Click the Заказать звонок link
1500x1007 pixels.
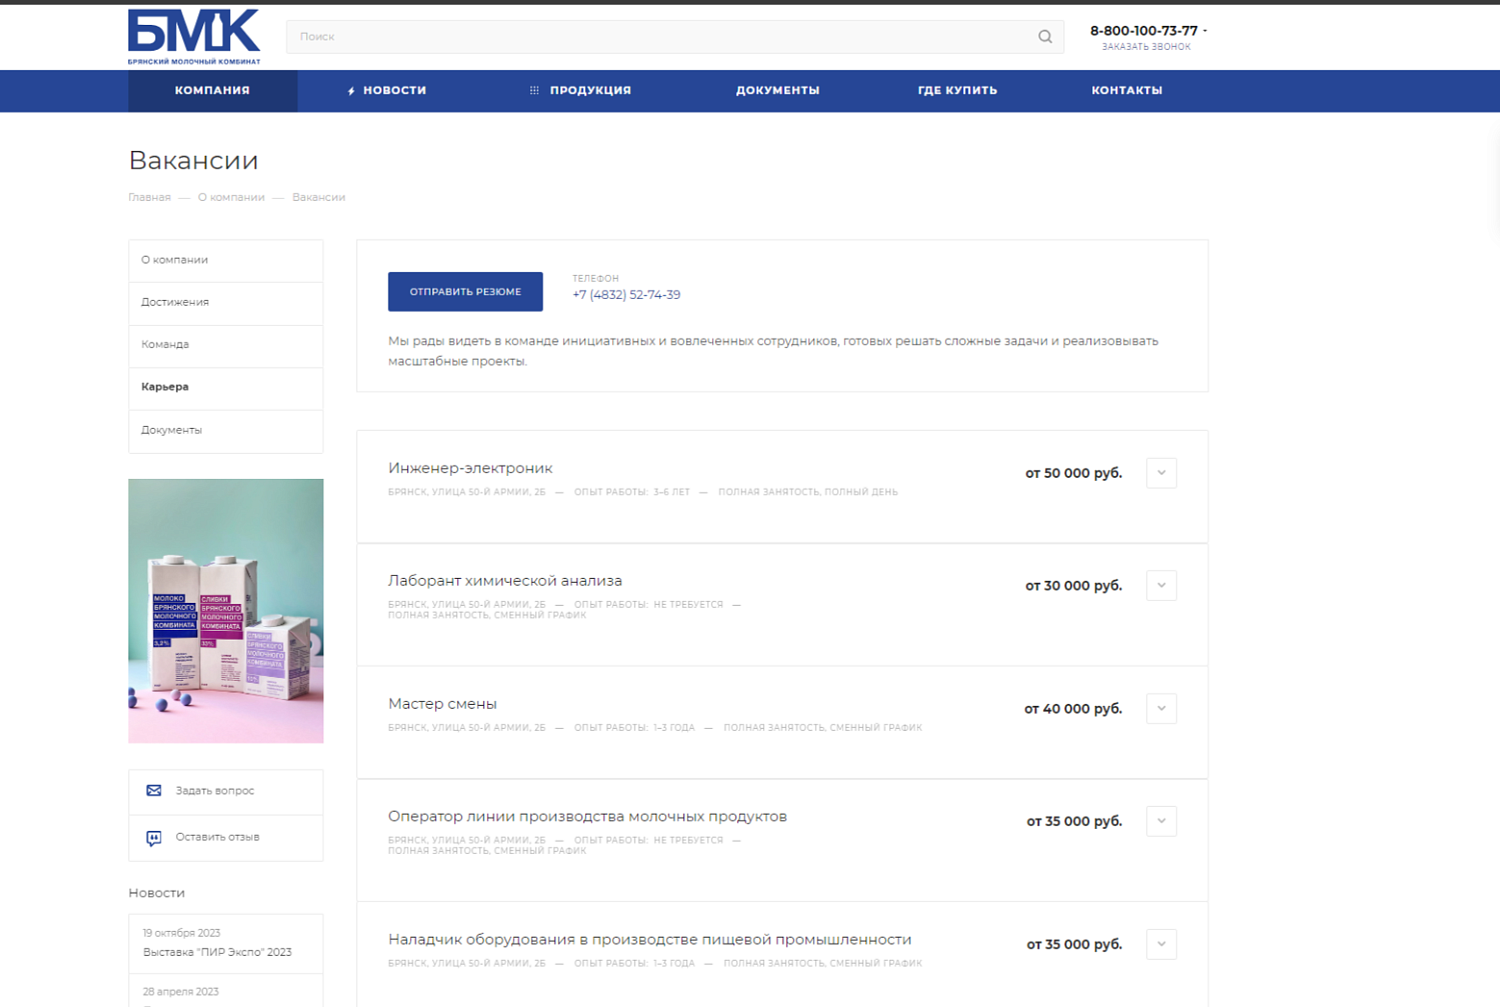pos(1146,47)
